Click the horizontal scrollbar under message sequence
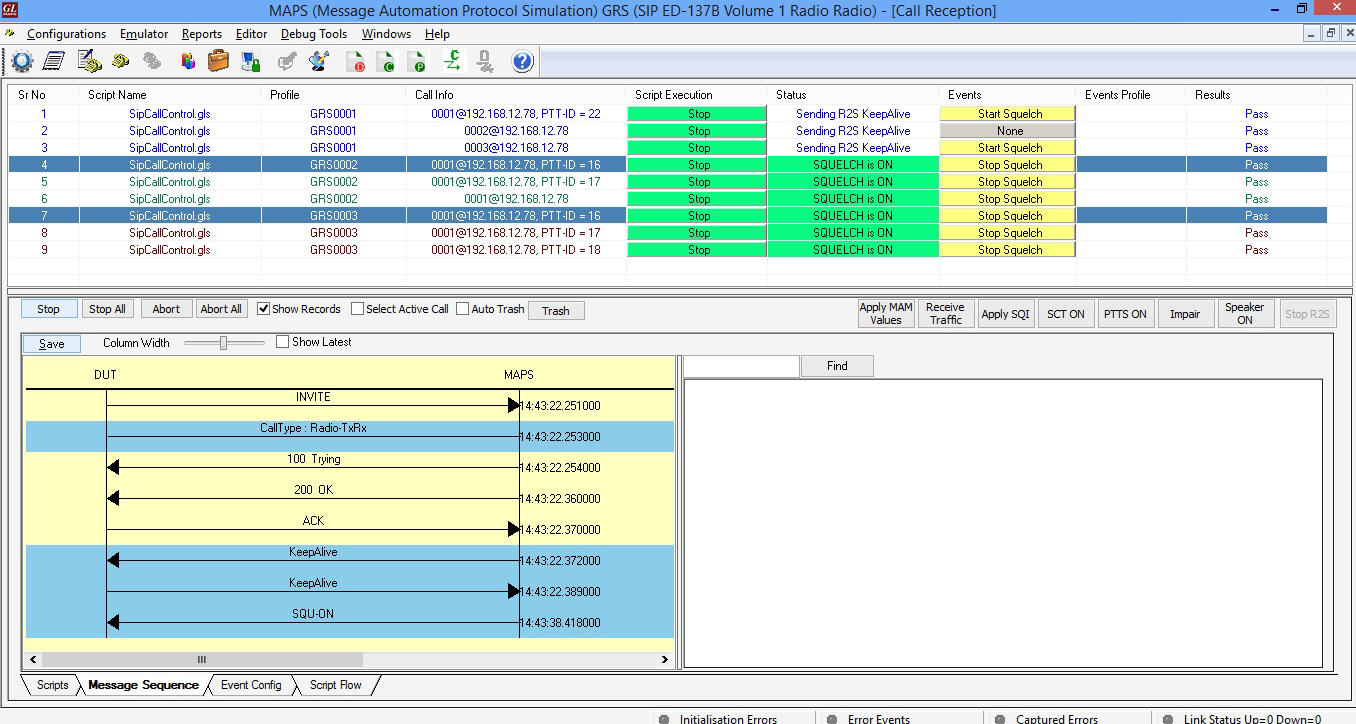 200,659
